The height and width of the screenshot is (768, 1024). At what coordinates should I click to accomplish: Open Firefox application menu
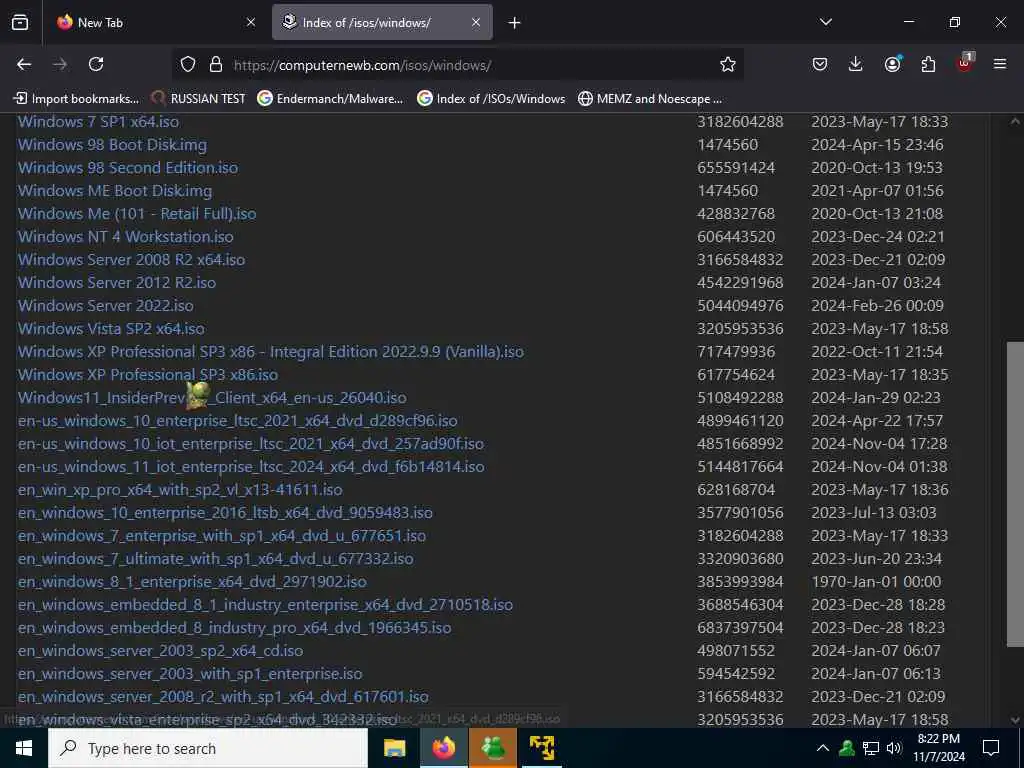point(1000,64)
